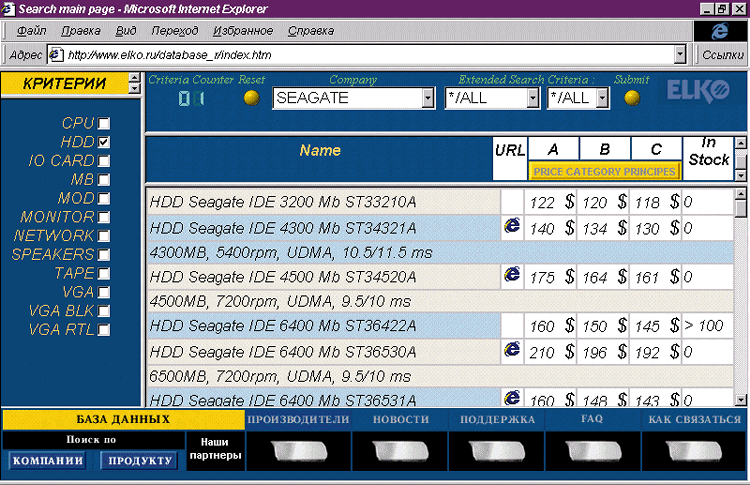Image resolution: width=750 pixels, height=485 pixels.
Task: Uncheck the HDD checkbox
Action: (x=104, y=142)
